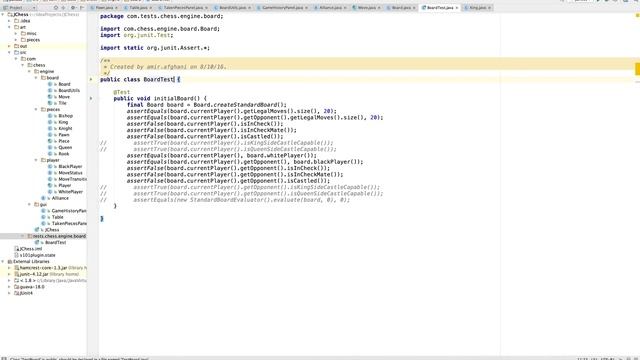640x360 pixels.
Task: Collapse the engine package
Action: coord(29,71)
